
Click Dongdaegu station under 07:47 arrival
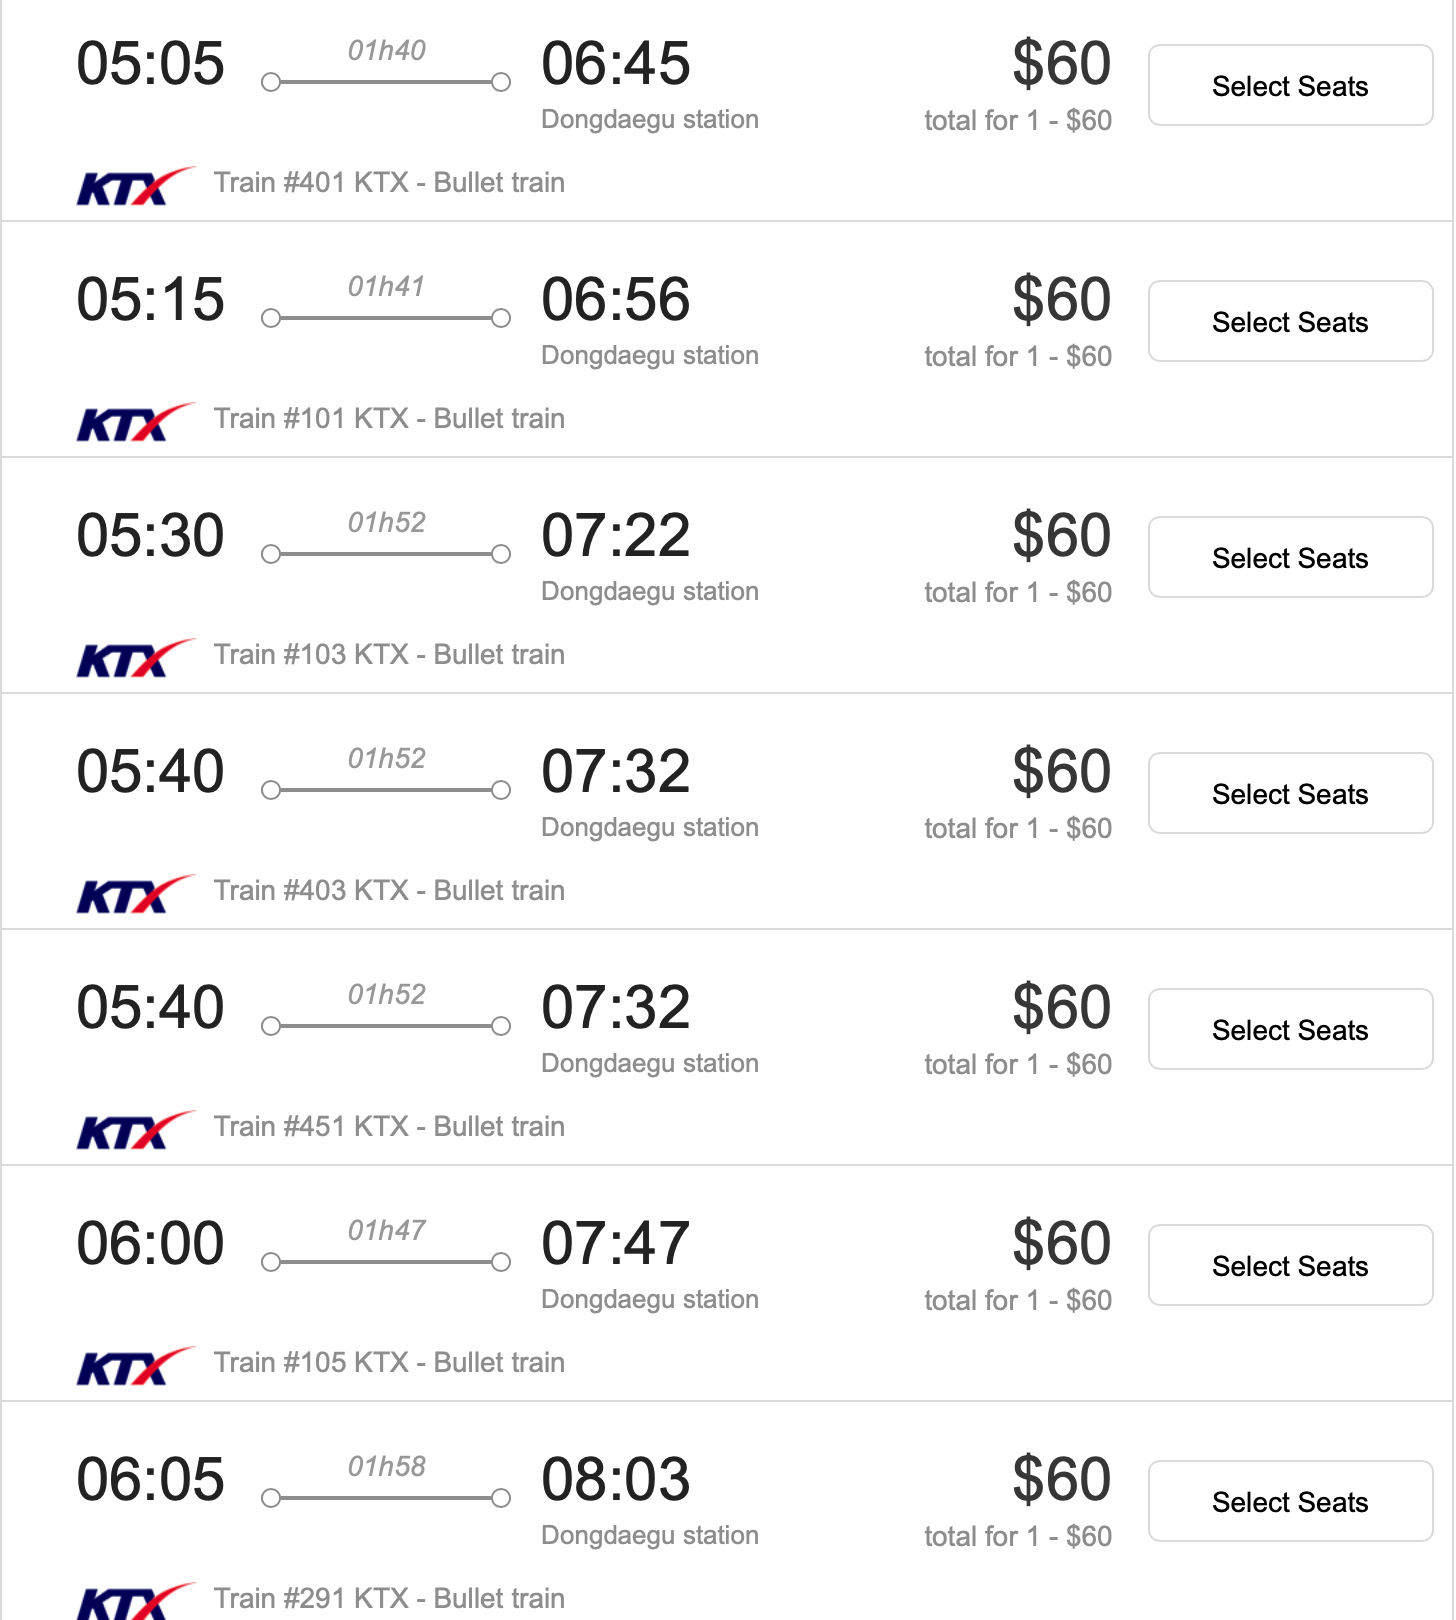(650, 1299)
